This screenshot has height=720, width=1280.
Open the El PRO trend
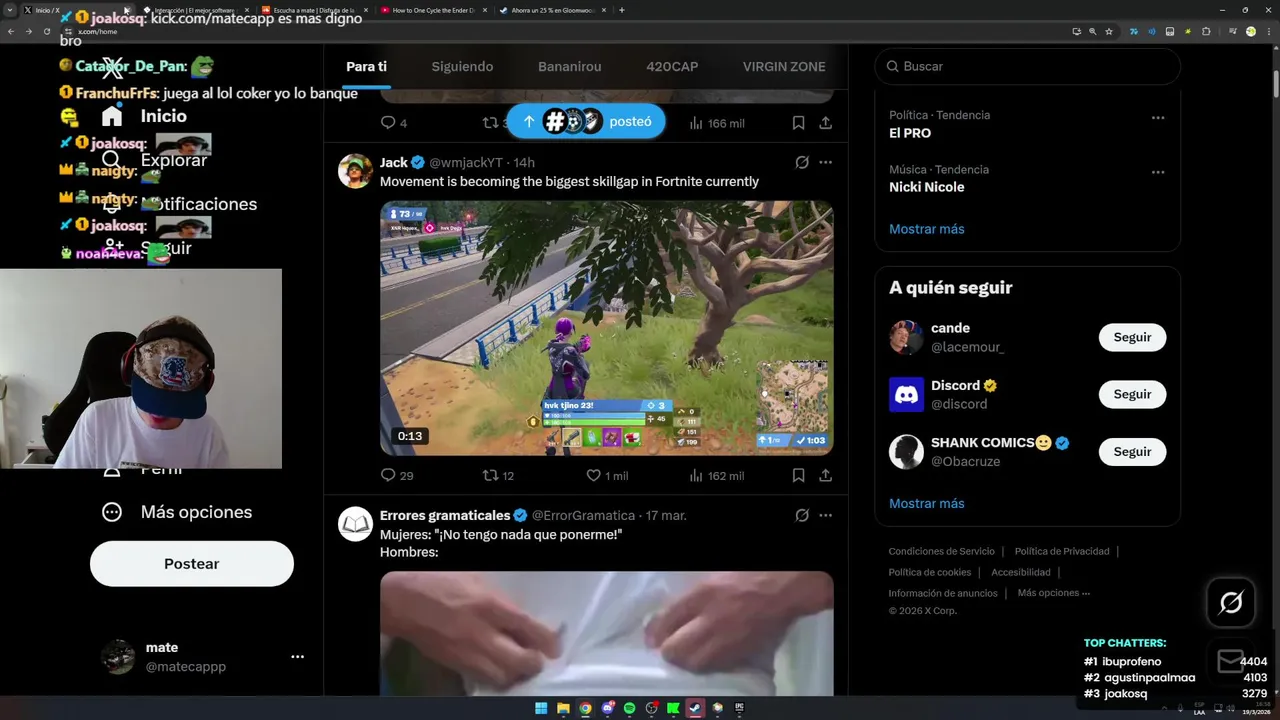(x=910, y=132)
